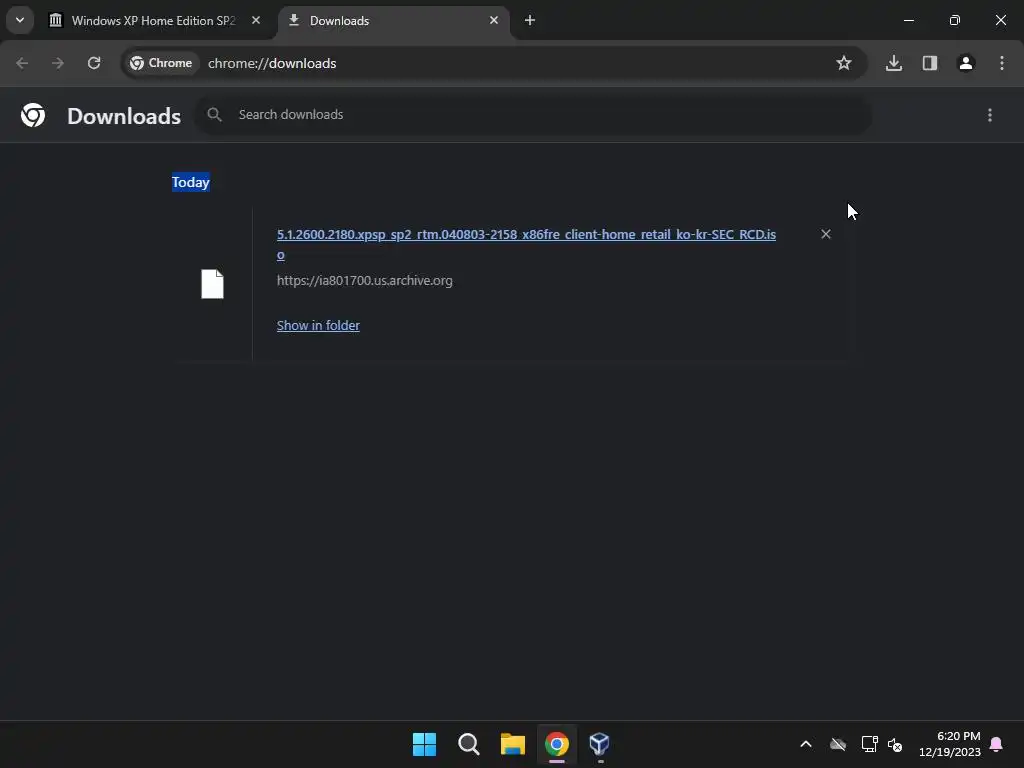1024x768 pixels.
Task: Minimize the Chrome window
Action: [x=908, y=20]
